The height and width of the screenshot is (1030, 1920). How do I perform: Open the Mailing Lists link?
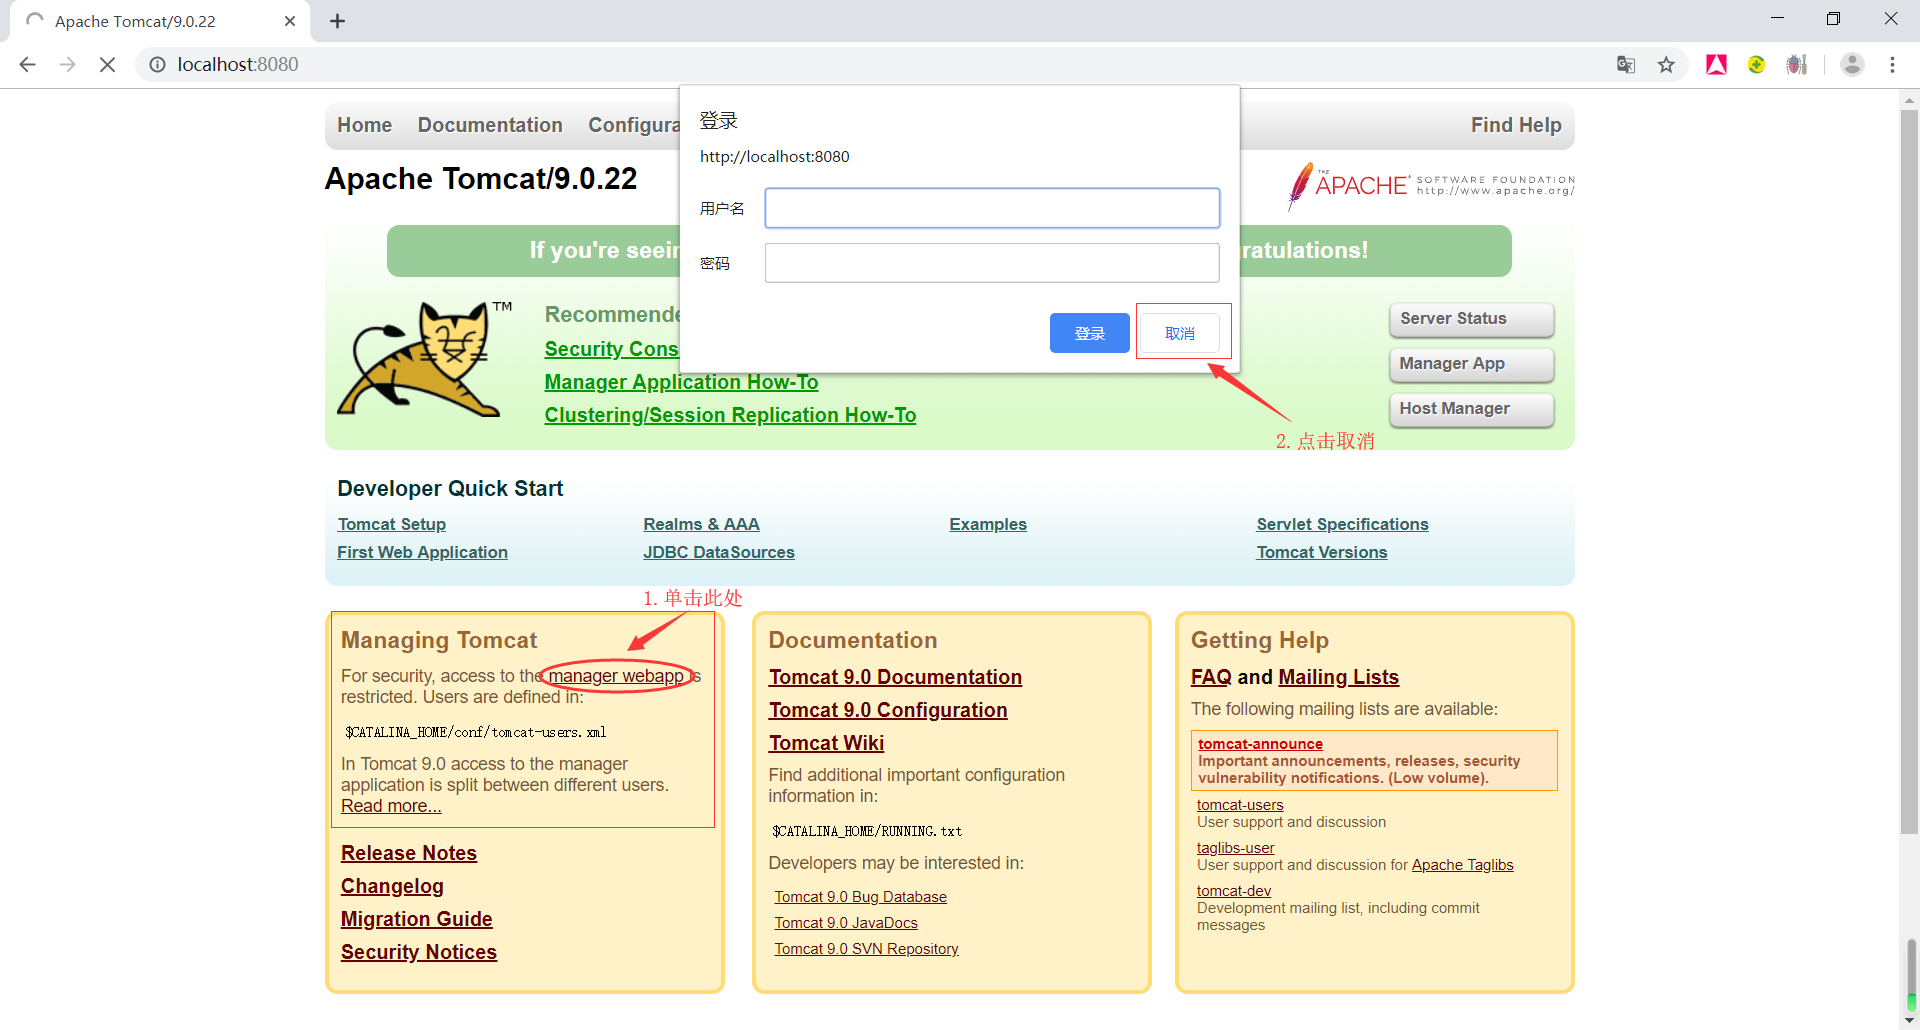click(x=1338, y=677)
